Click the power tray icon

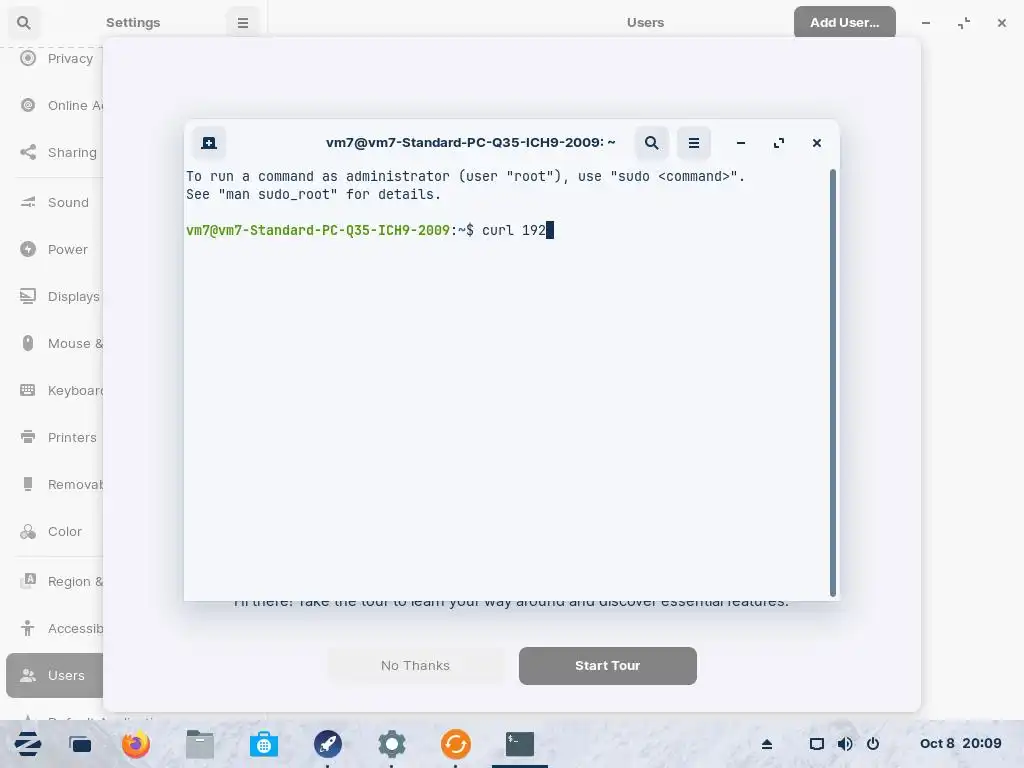872,744
